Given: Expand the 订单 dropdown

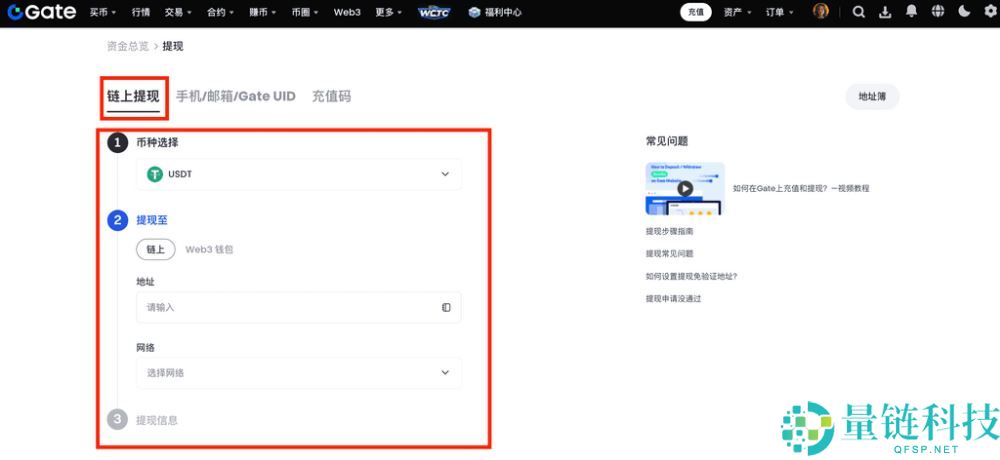Looking at the screenshot, I should 780,12.
